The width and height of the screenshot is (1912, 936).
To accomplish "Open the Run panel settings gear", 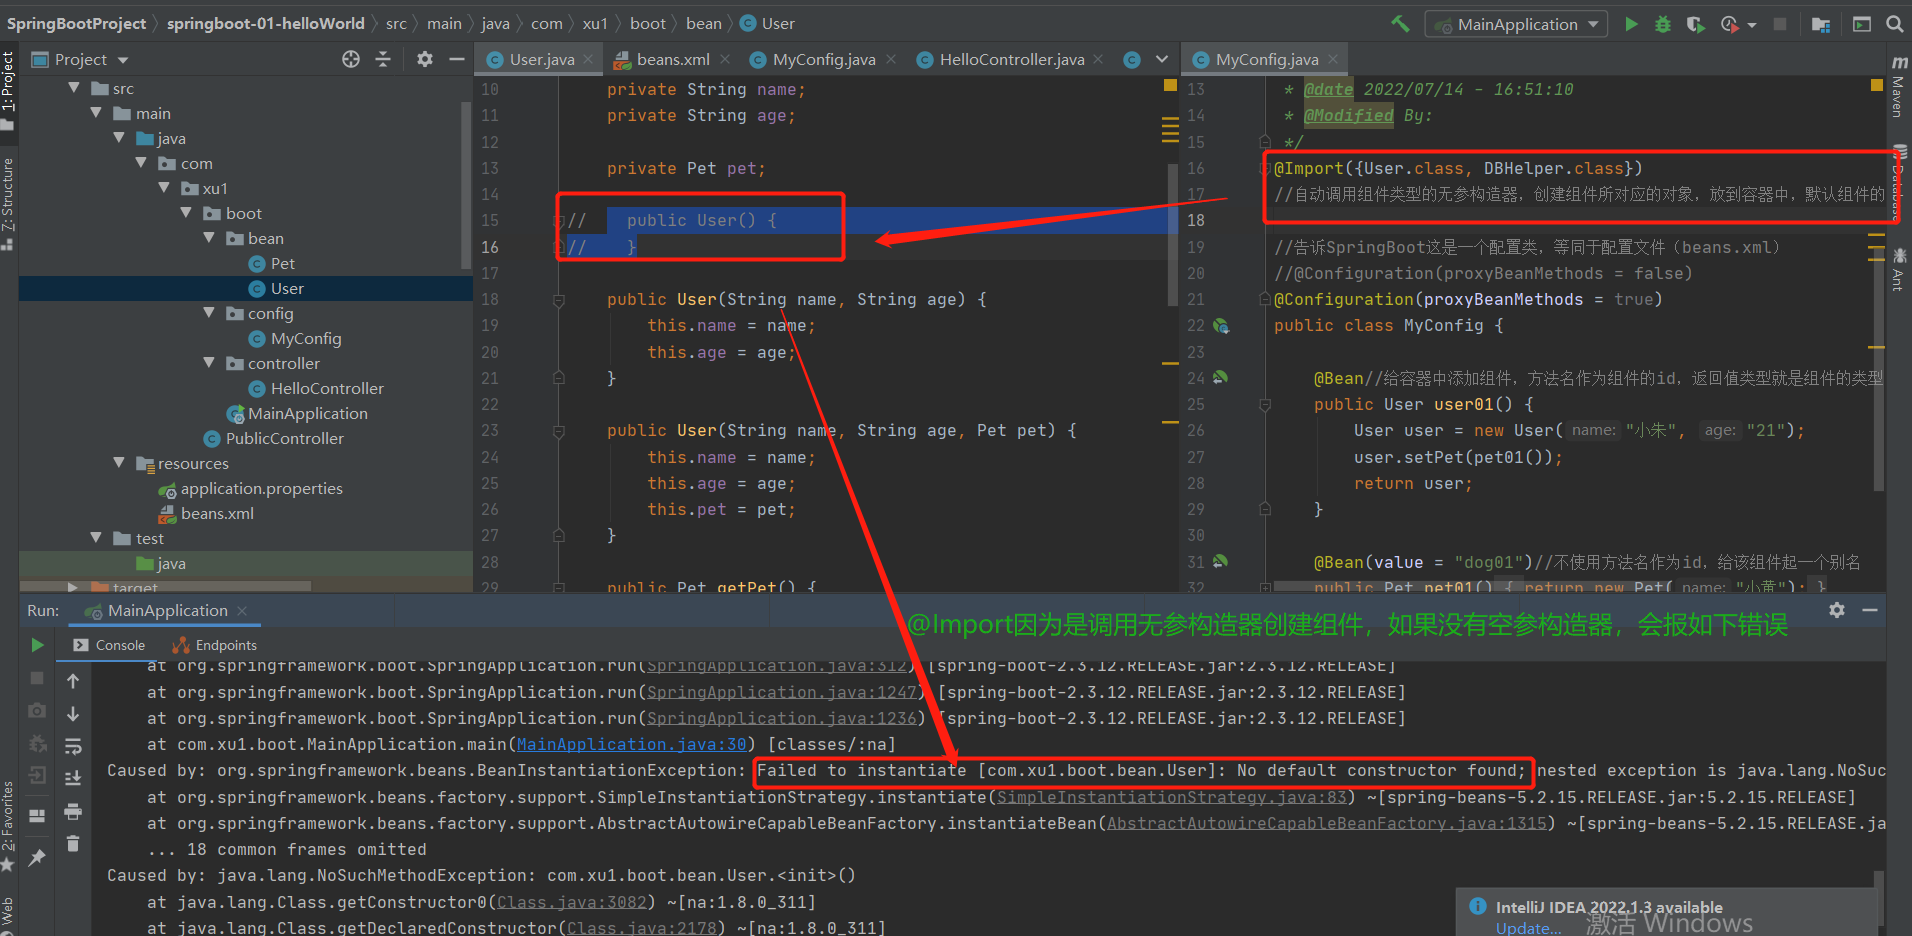I will click(1837, 610).
